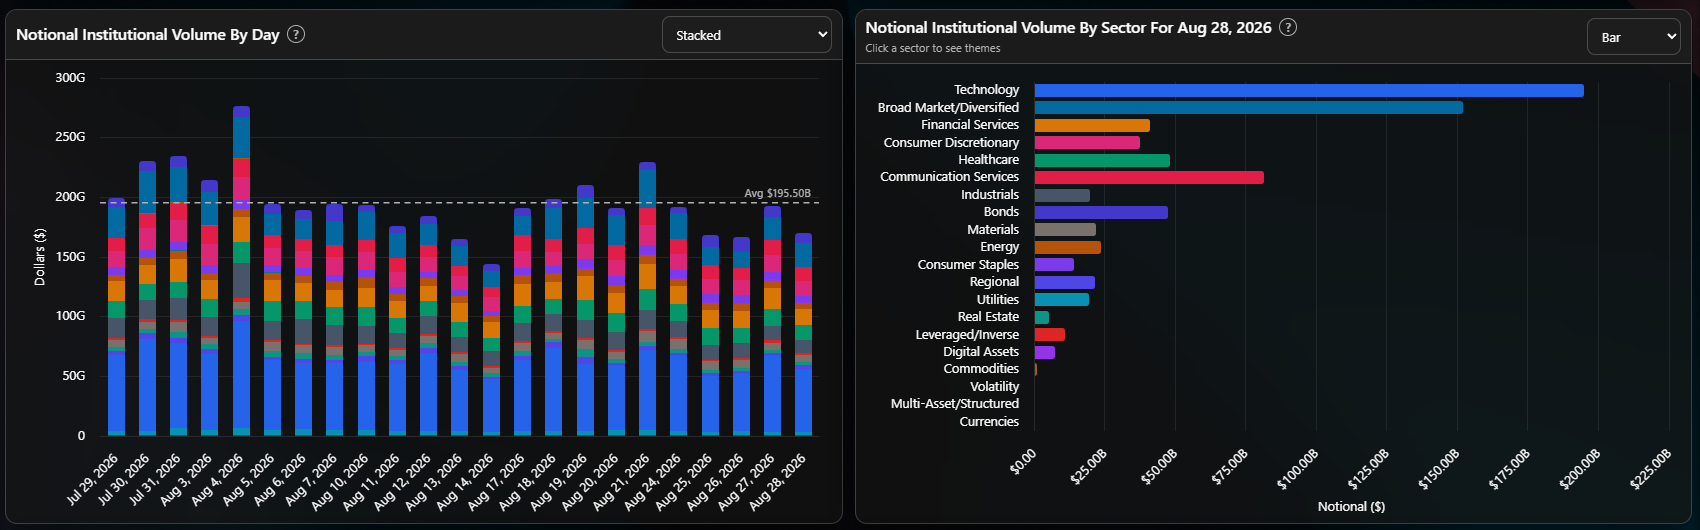The width and height of the screenshot is (1700, 530).
Task: Click the Aug 25, 2026 stacked bar
Action: pos(710,336)
